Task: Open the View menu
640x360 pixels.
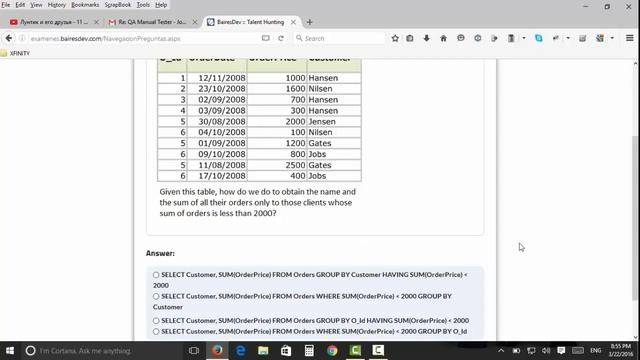Action: pyautogui.click(x=36, y=5)
